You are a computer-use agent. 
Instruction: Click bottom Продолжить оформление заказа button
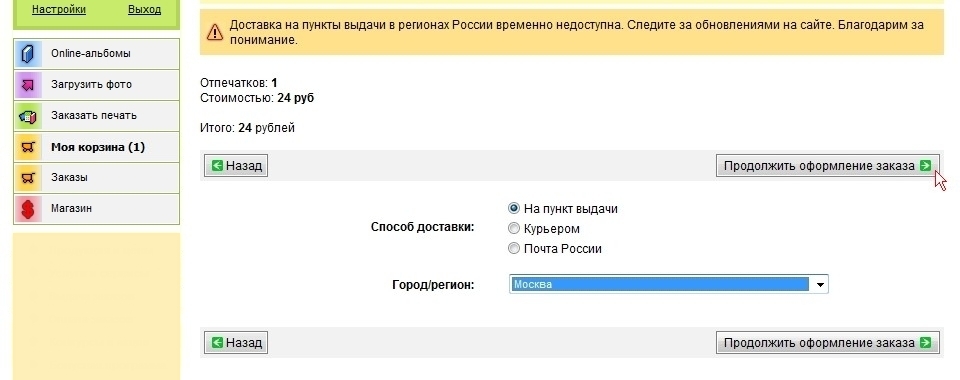pyautogui.click(x=827, y=343)
